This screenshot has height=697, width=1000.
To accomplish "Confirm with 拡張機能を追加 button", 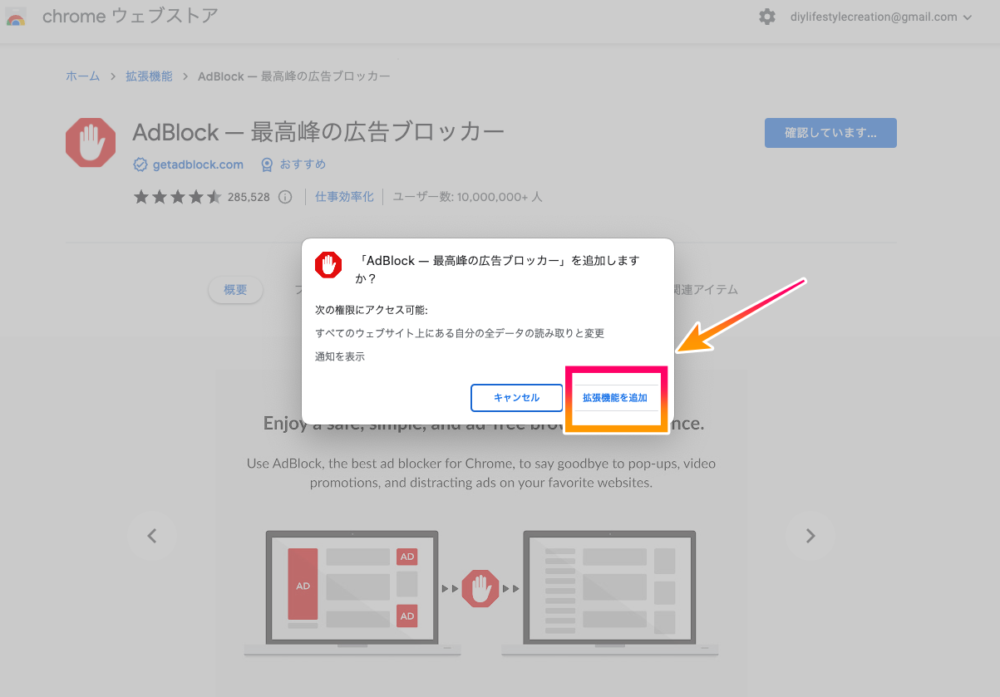I will 615,398.
